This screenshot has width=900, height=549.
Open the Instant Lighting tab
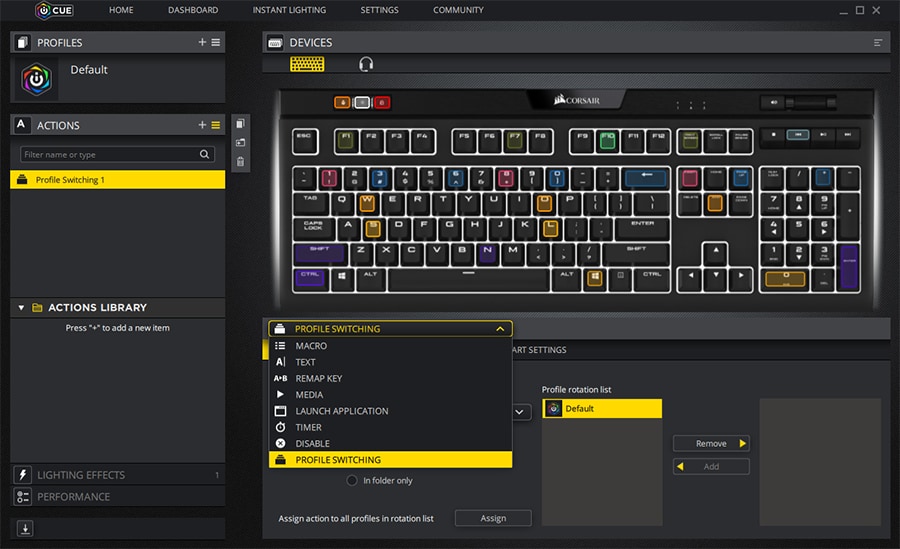pos(289,10)
